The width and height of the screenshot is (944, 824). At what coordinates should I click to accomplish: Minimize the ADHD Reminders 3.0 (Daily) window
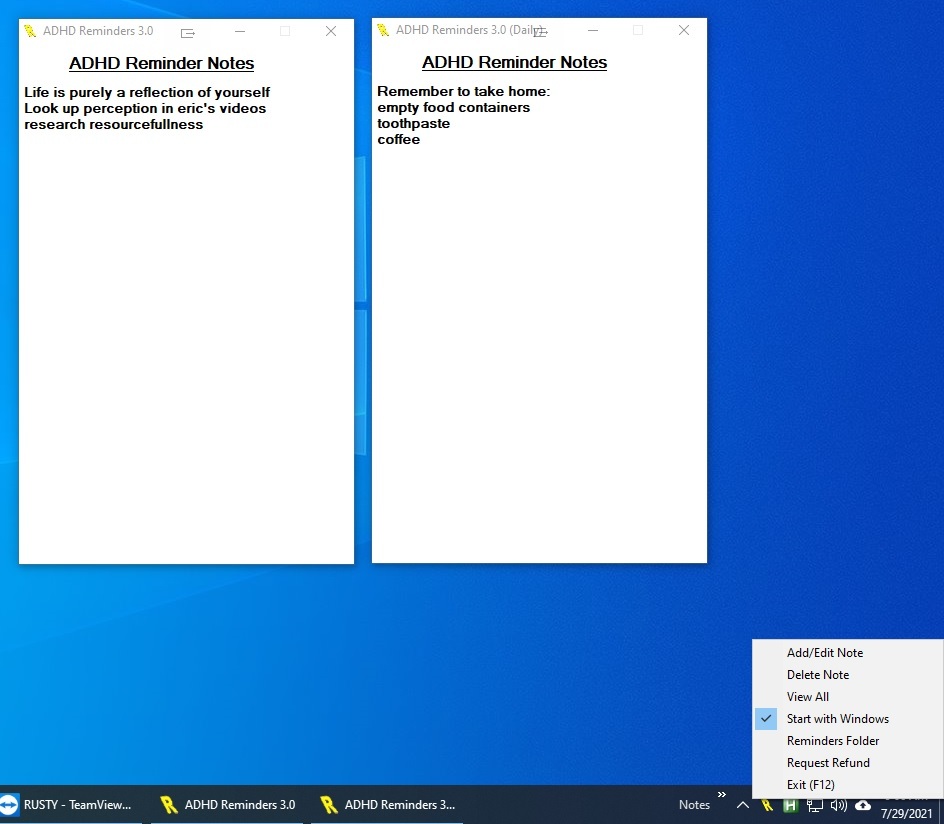coord(593,29)
